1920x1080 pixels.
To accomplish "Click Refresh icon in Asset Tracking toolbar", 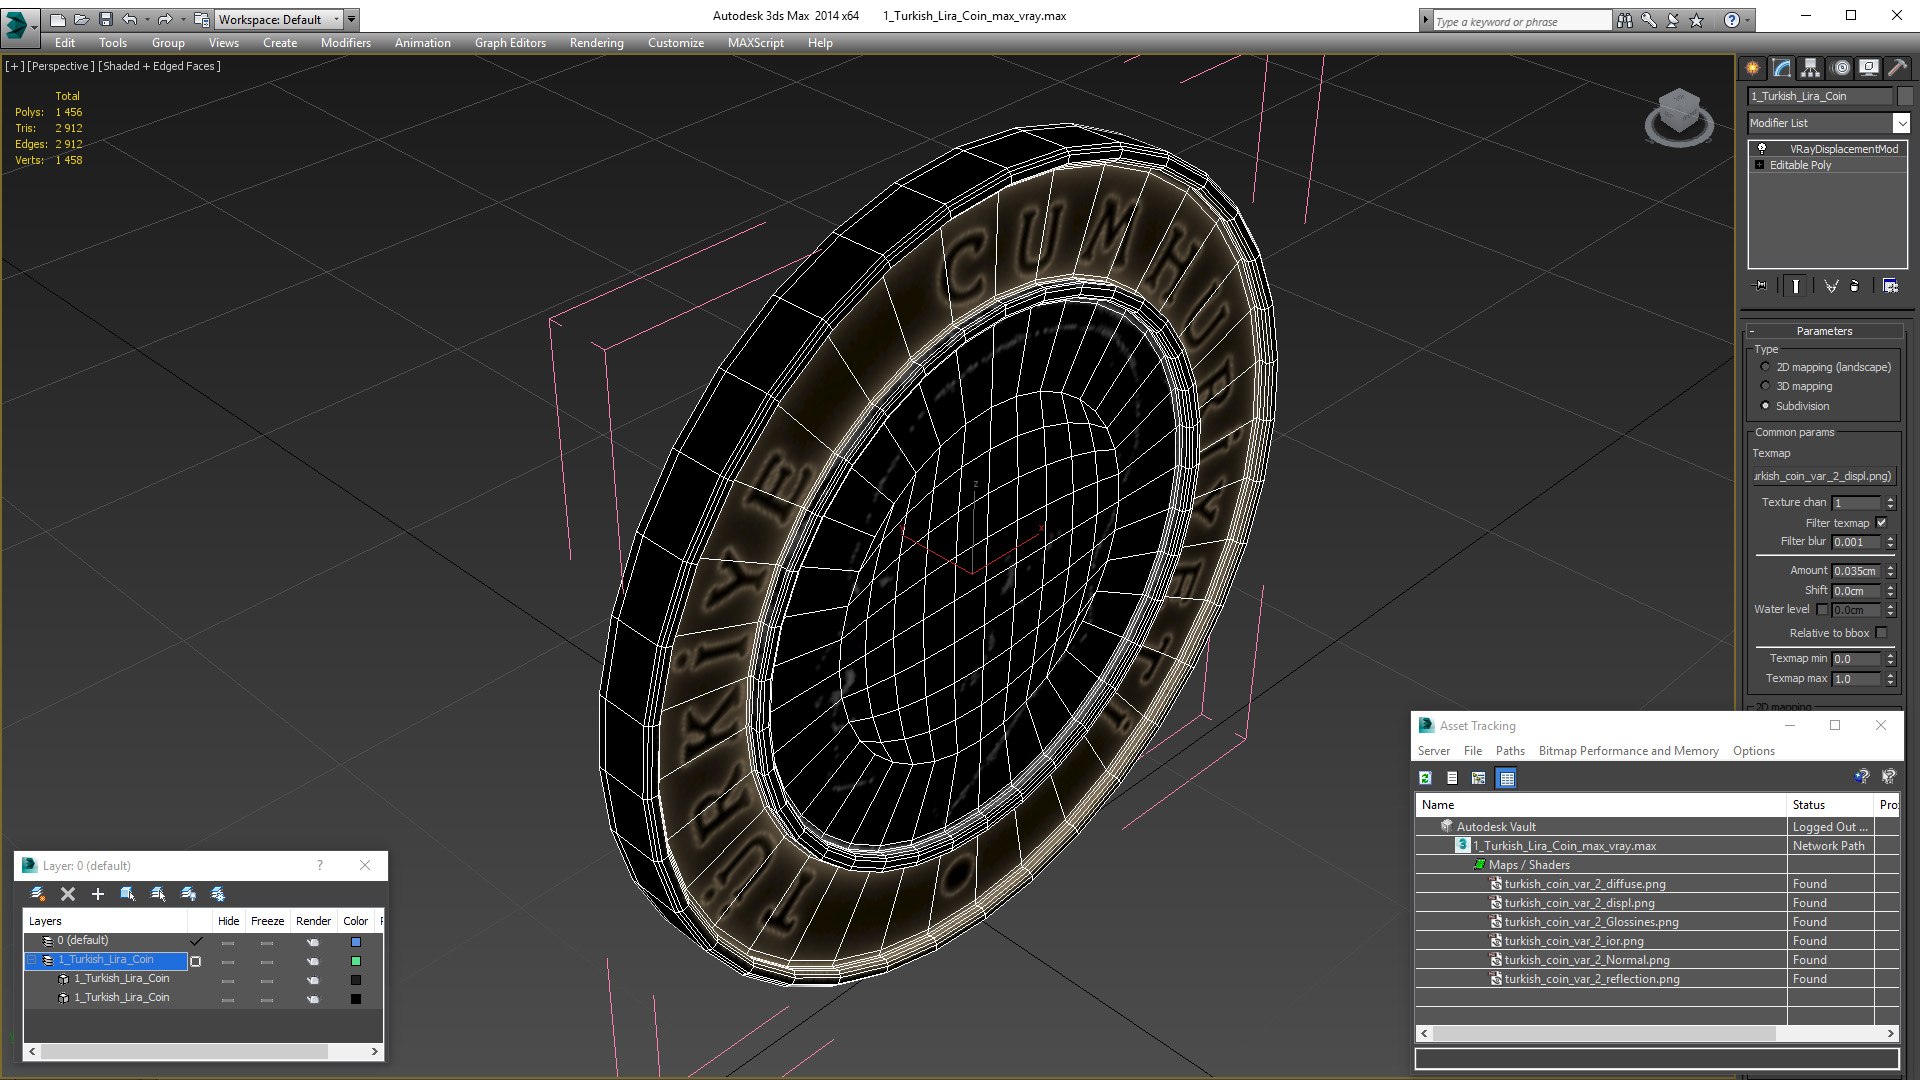I will [x=1425, y=778].
